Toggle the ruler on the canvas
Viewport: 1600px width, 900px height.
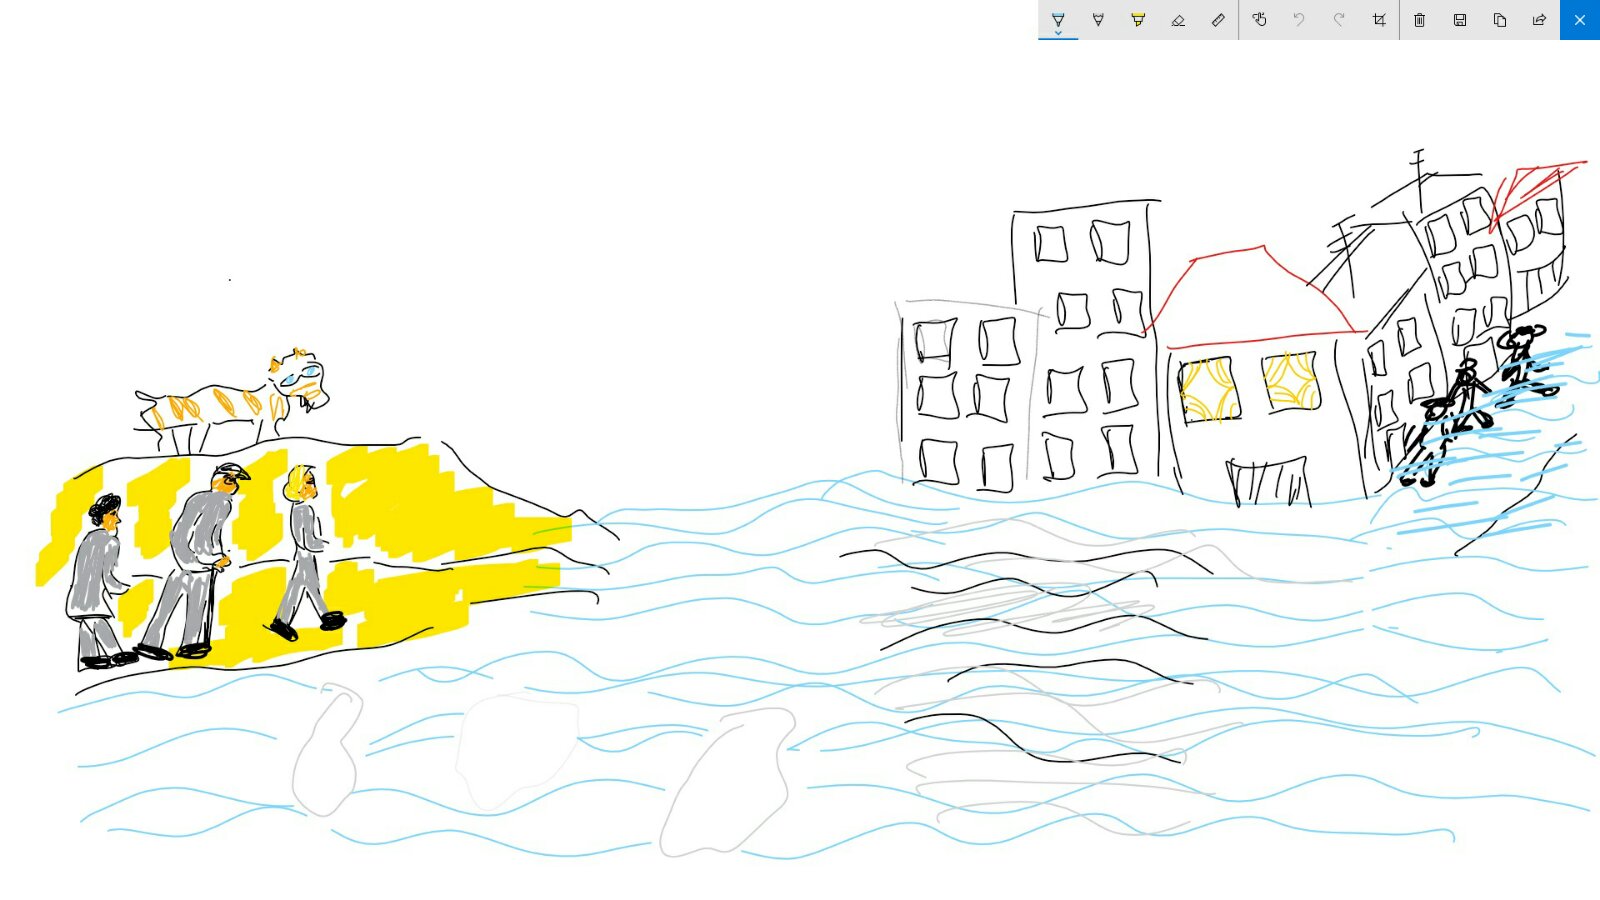(1218, 20)
